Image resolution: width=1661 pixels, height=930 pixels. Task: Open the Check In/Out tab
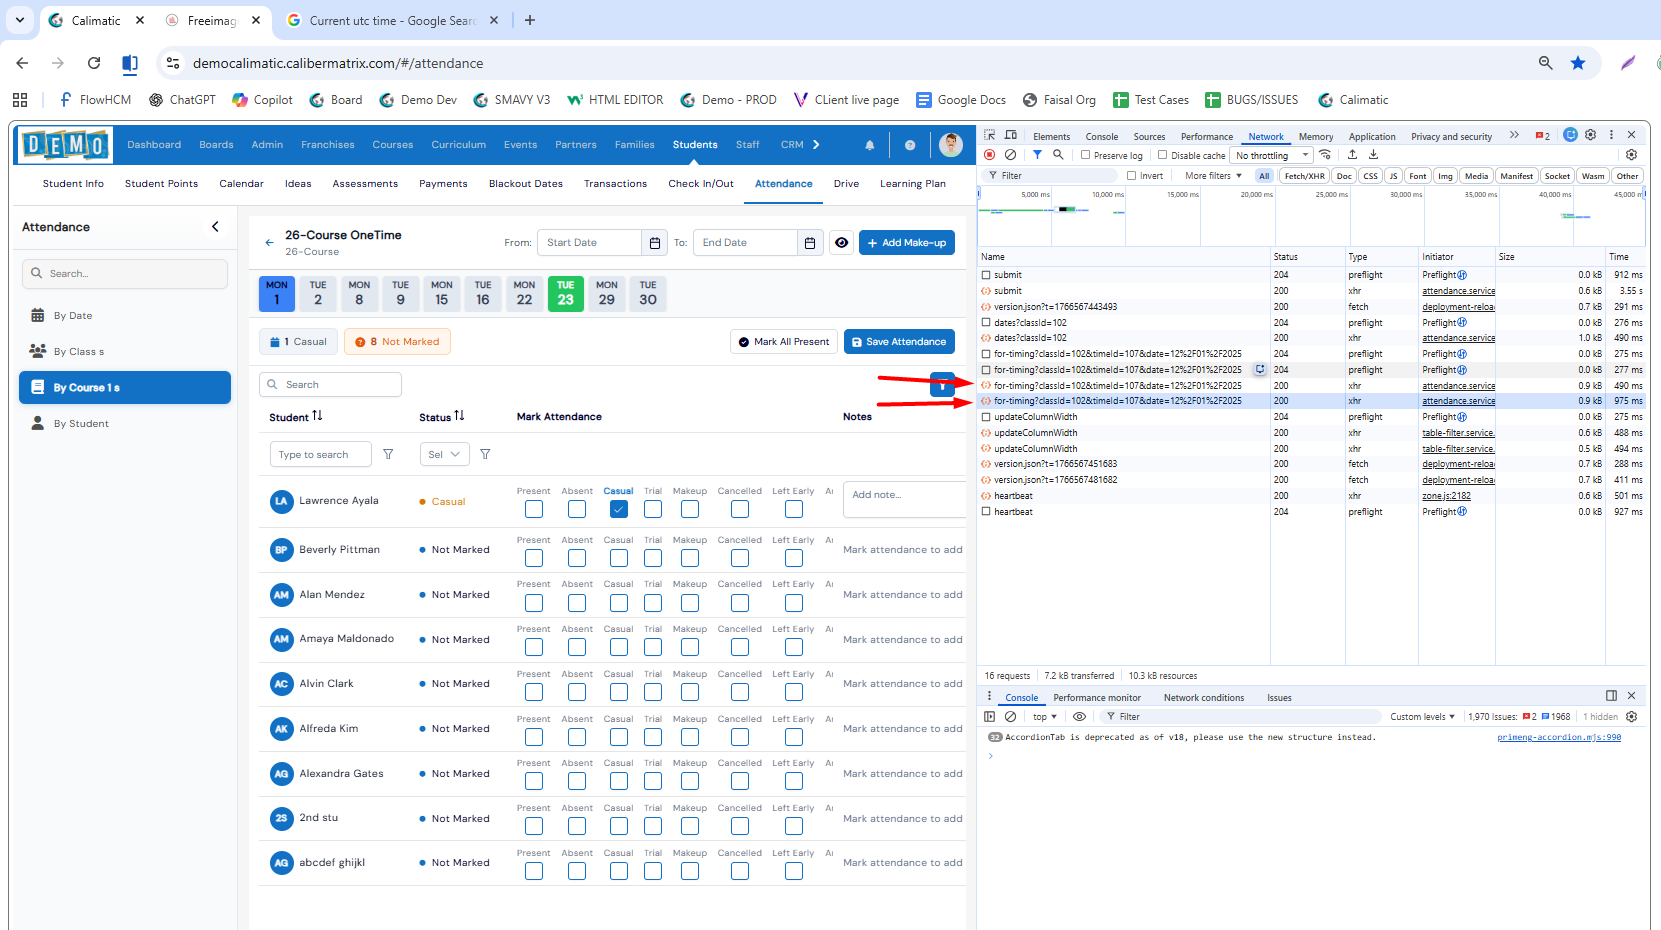pos(700,184)
